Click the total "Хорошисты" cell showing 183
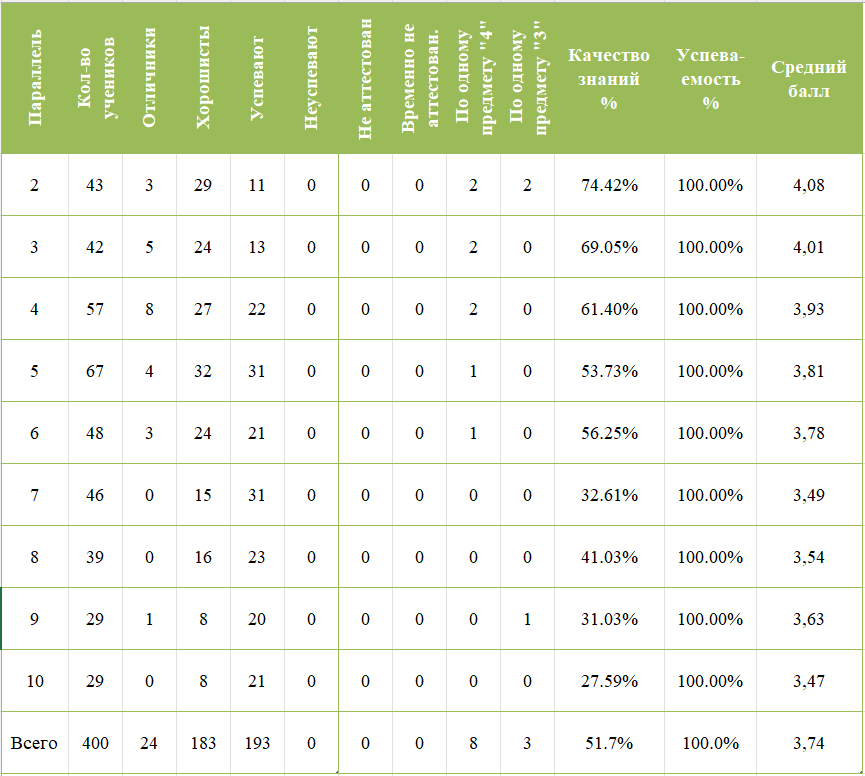The width and height of the screenshot is (865, 776). 203,743
